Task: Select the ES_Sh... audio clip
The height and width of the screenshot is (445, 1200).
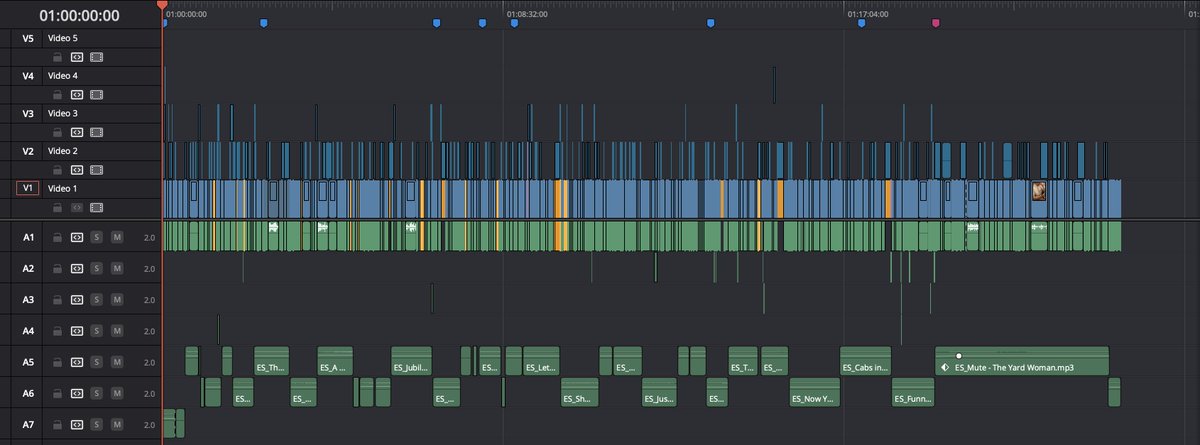Action: (x=578, y=392)
